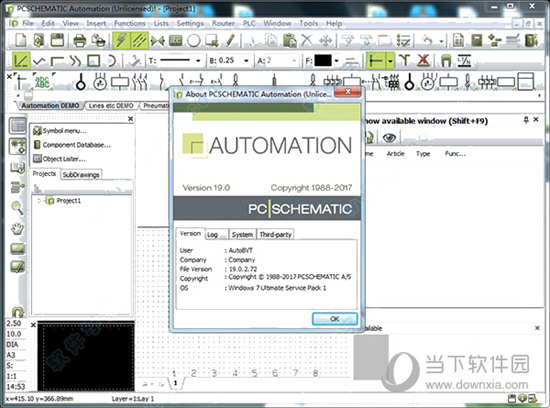Pick the motor symbol in pickmenu
The height and width of the screenshot is (408, 550).
100,82
